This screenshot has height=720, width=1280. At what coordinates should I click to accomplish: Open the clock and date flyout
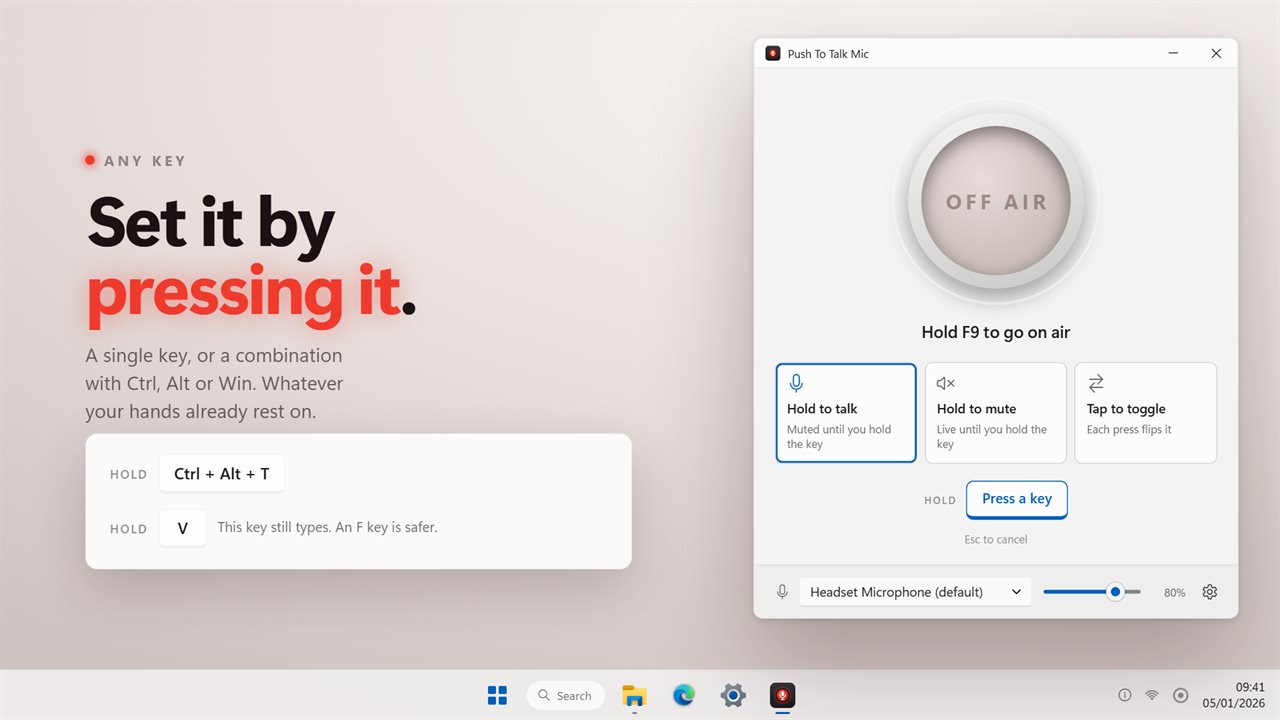[1236, 695]
